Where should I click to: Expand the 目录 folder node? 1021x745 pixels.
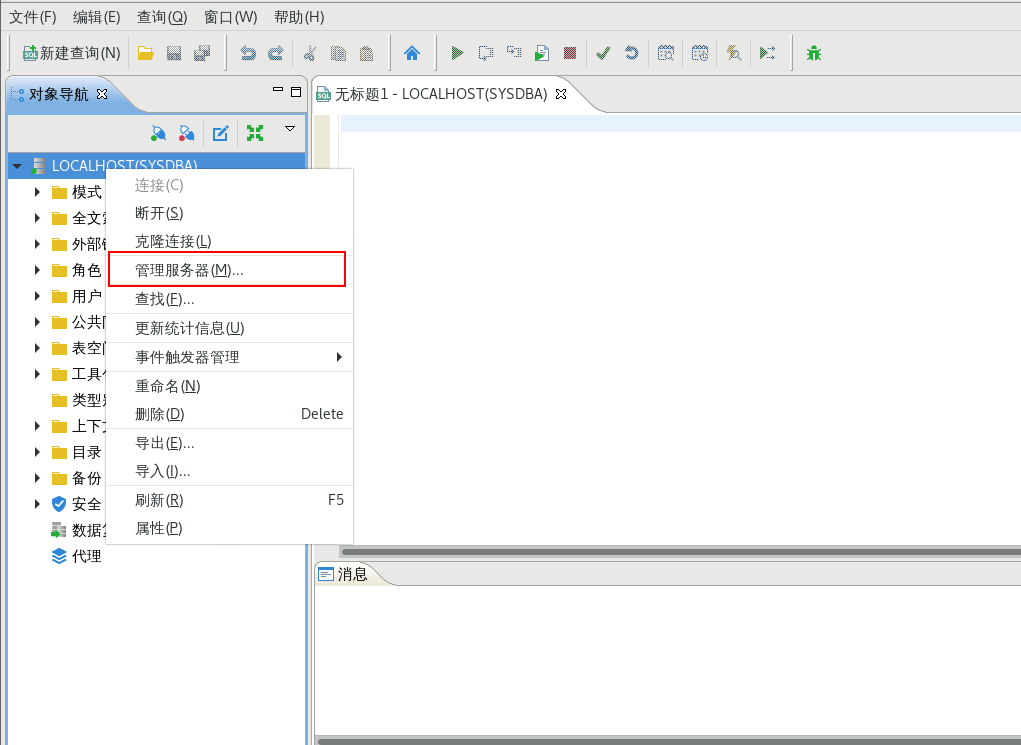click(x=37, y=452)
